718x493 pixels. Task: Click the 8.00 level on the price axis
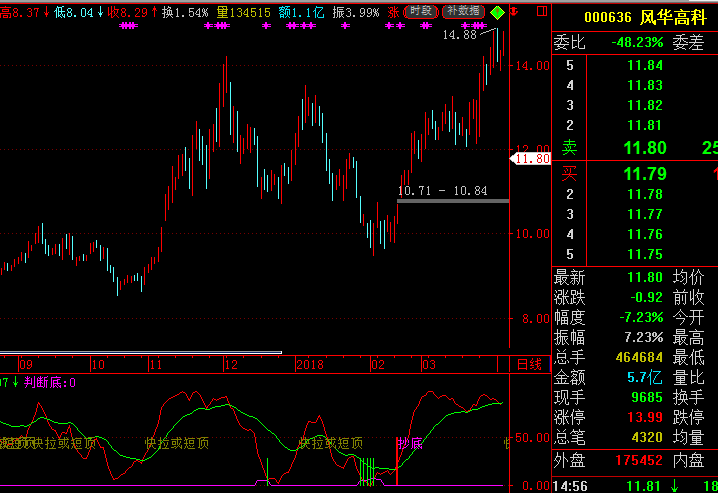coord(536,318)
